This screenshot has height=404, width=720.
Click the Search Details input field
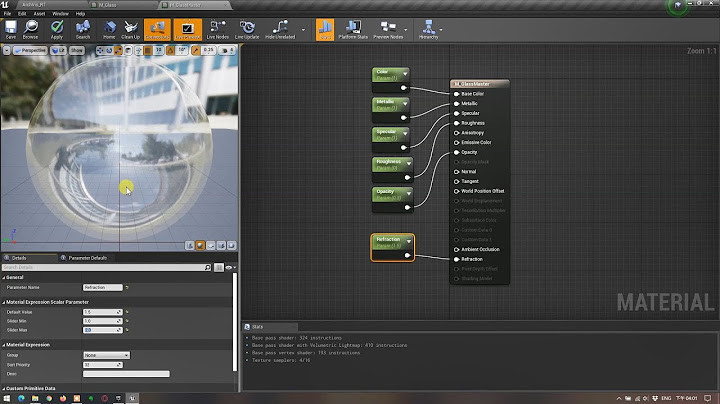[x=107, y=267]
